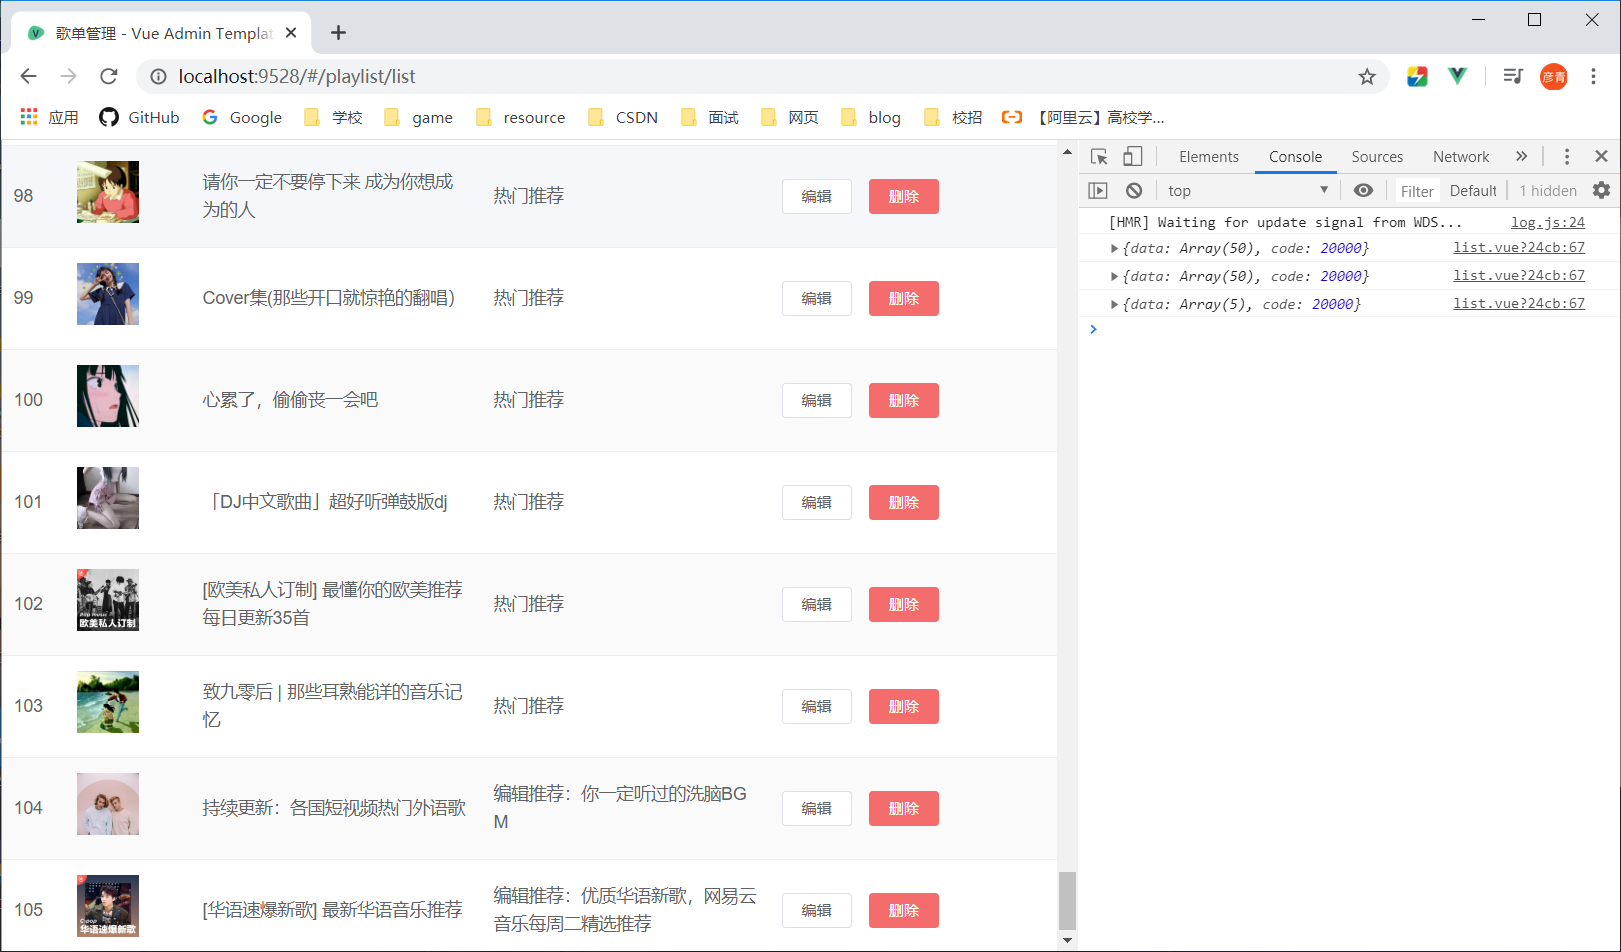Open DevTools settings gear
Image resolution: width=1621 pixels, height=952 pixels.
click(x=1602, y=190)
